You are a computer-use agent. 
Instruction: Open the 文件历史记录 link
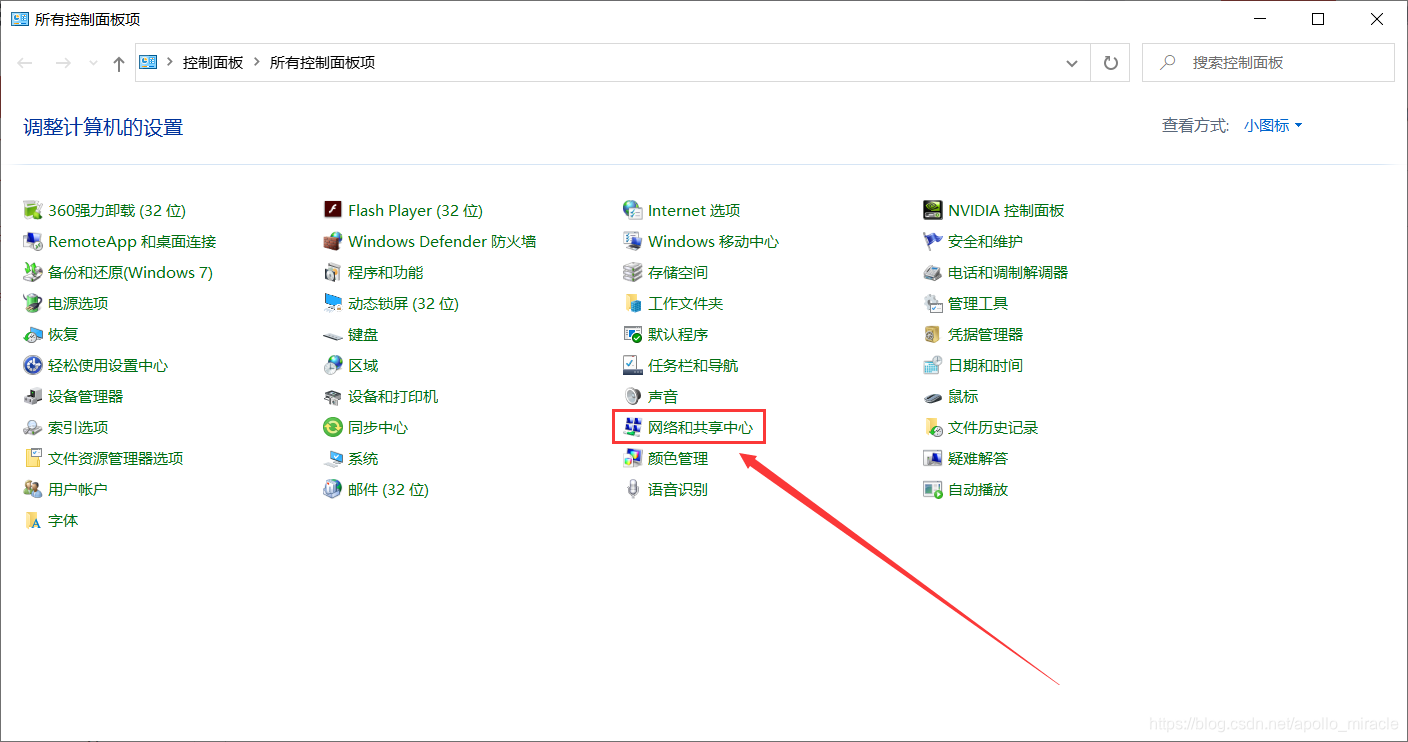pyautogui.click(x=993, y=427)
